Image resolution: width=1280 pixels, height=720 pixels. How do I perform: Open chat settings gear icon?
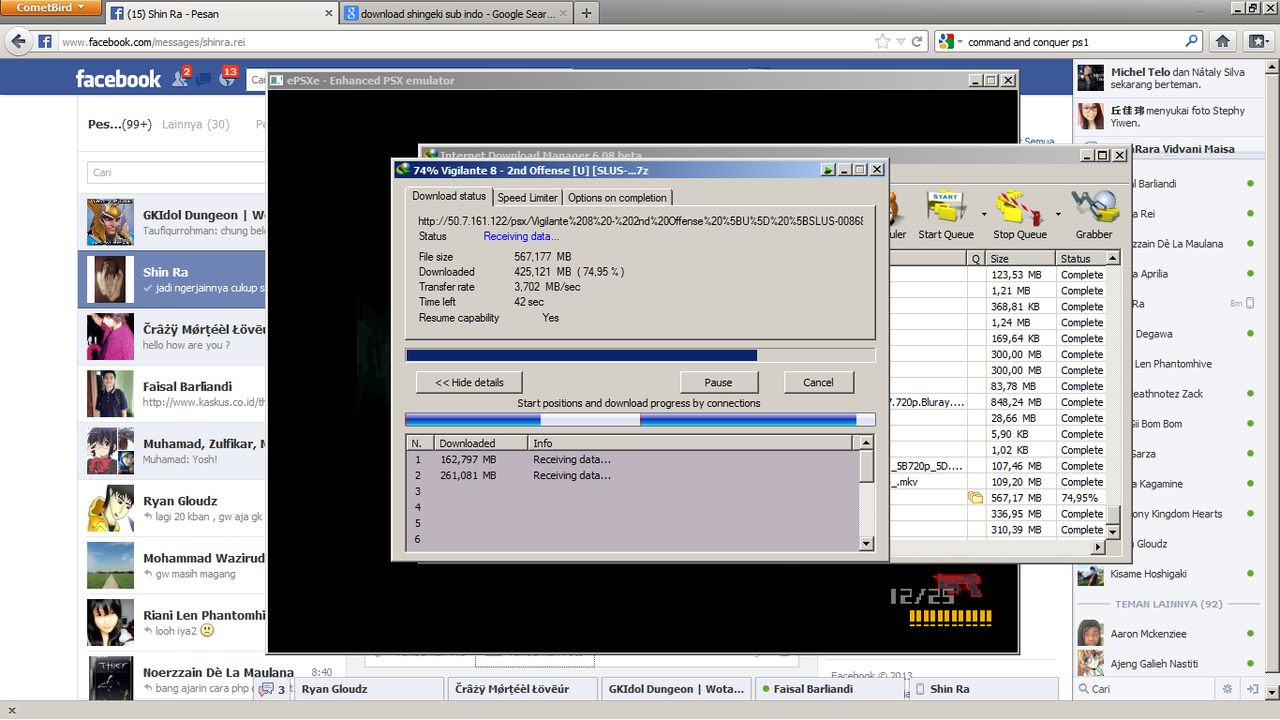[x=1227, y=689]
